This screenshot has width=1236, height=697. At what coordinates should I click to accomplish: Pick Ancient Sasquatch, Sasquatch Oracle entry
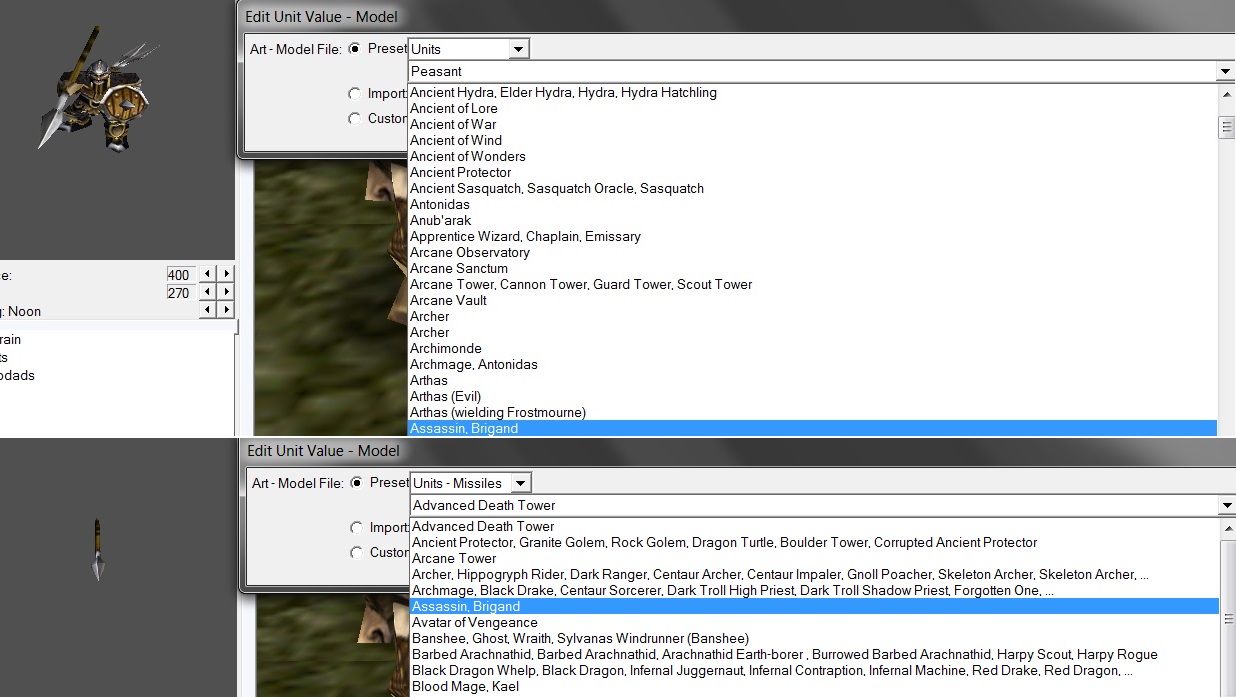coord(812,188)
